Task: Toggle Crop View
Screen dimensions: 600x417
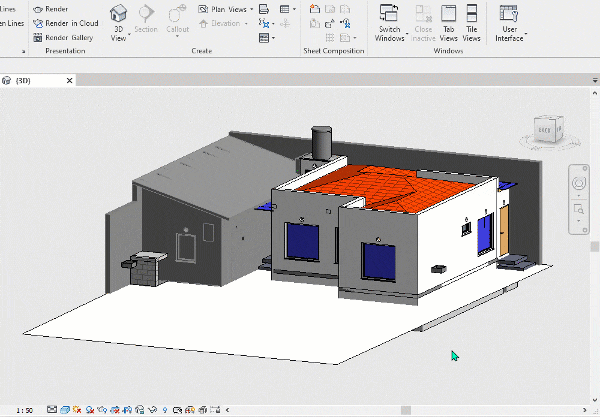Action: tap(115, 410)
